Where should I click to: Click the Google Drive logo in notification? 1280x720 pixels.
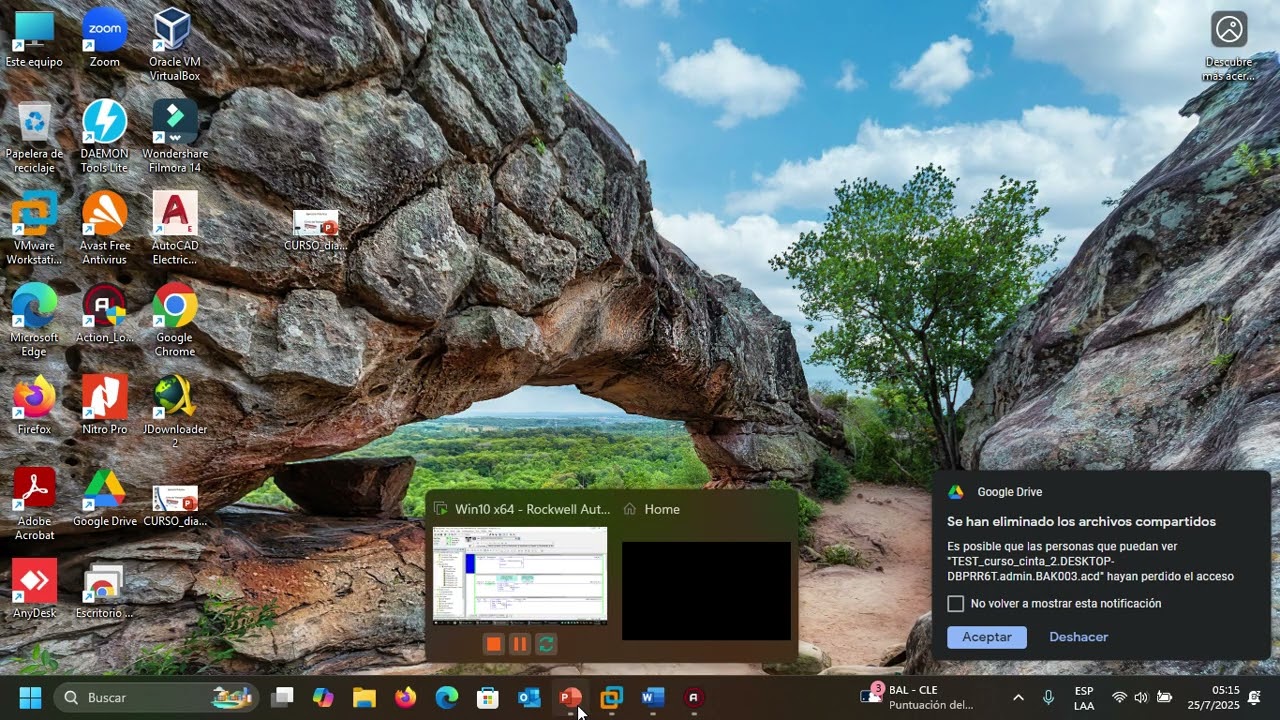pyautogui.click(x=956, y=492)
